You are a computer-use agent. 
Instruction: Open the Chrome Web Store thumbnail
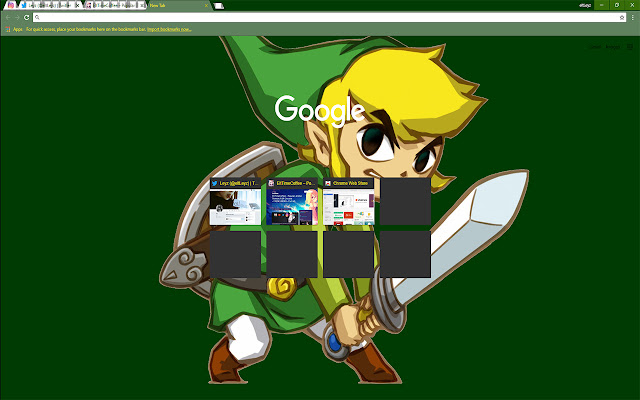pyautogui.click(x=349, y=201)
